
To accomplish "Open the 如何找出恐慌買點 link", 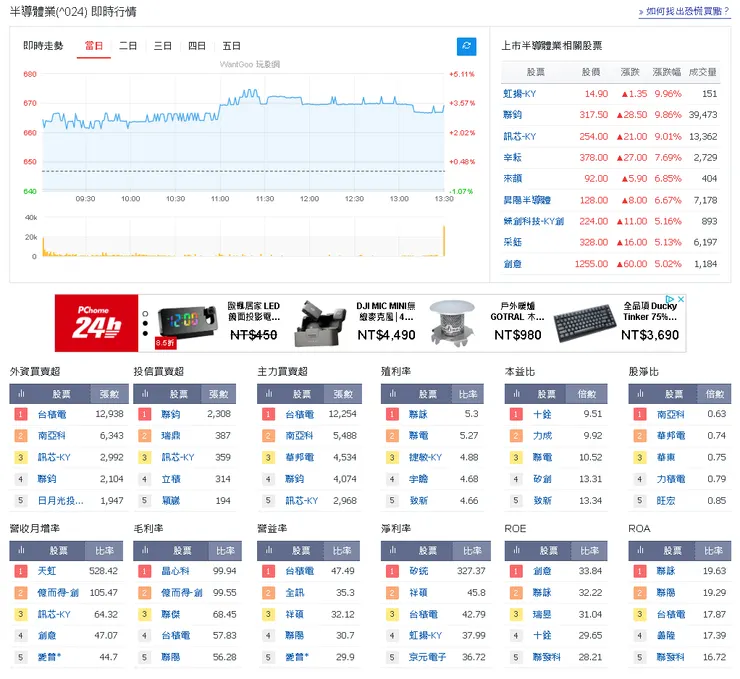I will pyautogui.click(x=684, y=11).
